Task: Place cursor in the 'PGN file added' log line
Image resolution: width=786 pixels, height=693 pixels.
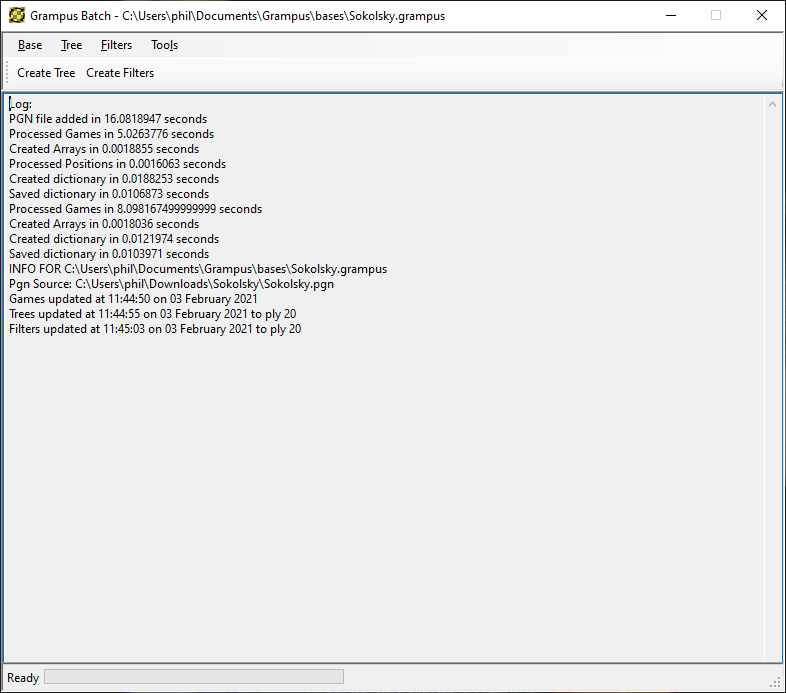Action: click(x=108, y=119)
